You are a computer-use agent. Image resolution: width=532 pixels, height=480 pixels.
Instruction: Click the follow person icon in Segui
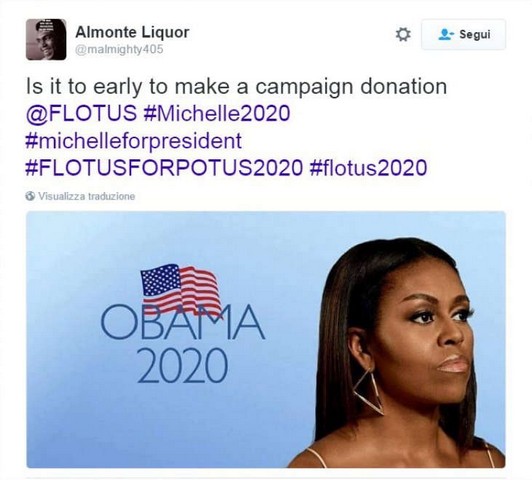coord(446,34)
